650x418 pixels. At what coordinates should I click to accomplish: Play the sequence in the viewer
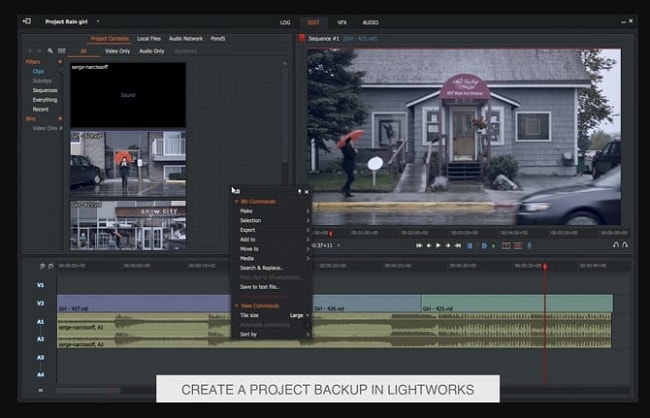point(438,246)
